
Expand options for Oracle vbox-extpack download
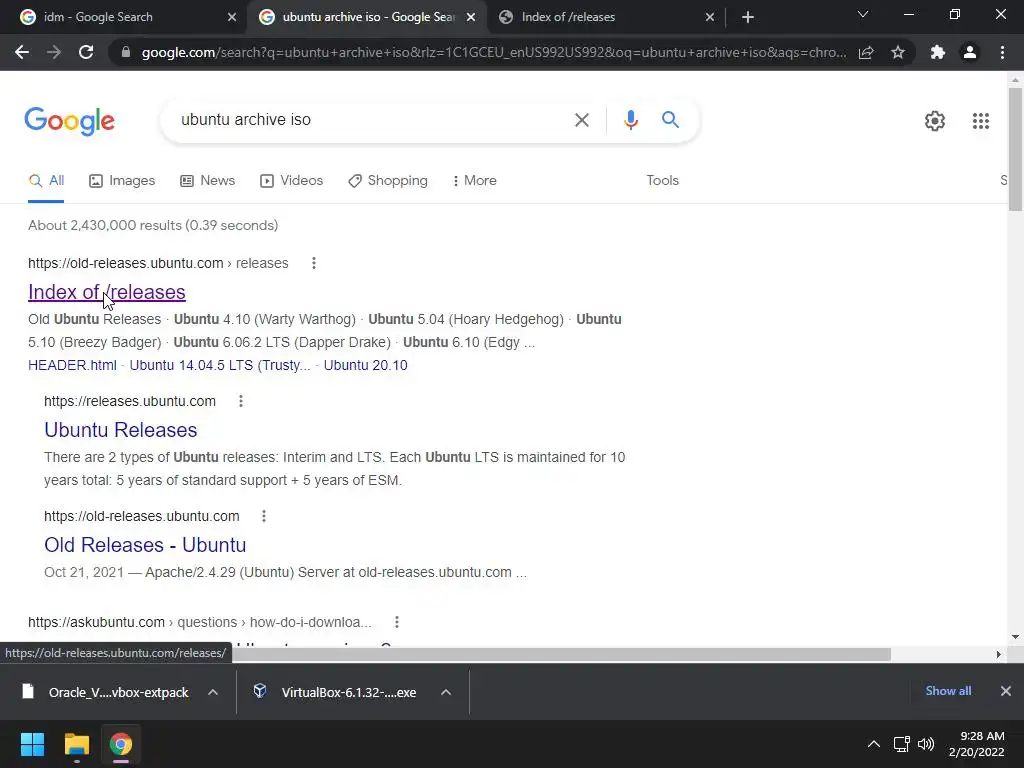coord(213,692)
